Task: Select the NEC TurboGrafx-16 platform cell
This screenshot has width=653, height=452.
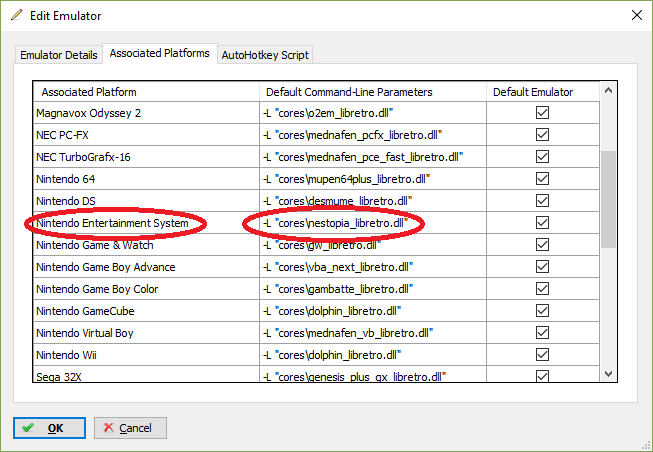Action: pyautogui.click(x=146, y=157)
